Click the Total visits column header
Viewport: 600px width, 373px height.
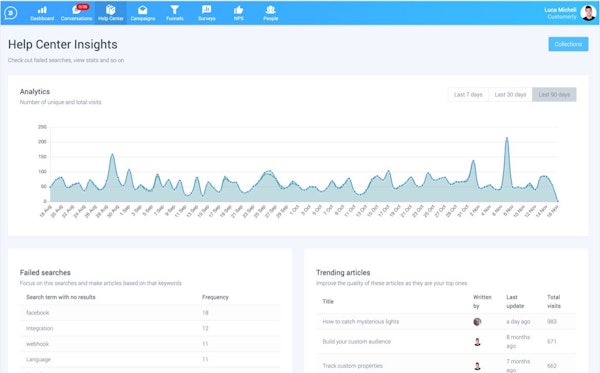554,301
